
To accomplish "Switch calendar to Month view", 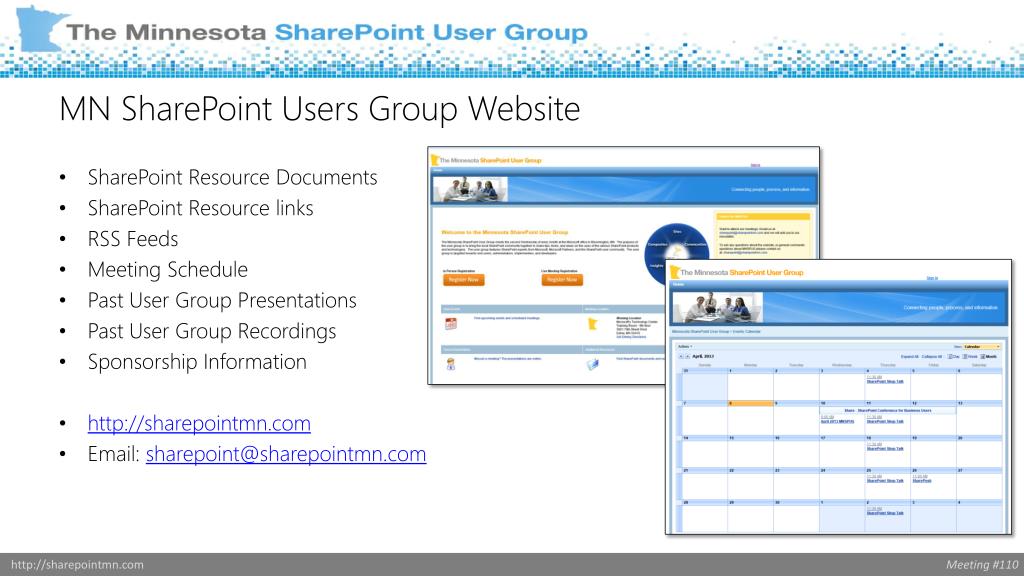I will (x=989, y=357).
